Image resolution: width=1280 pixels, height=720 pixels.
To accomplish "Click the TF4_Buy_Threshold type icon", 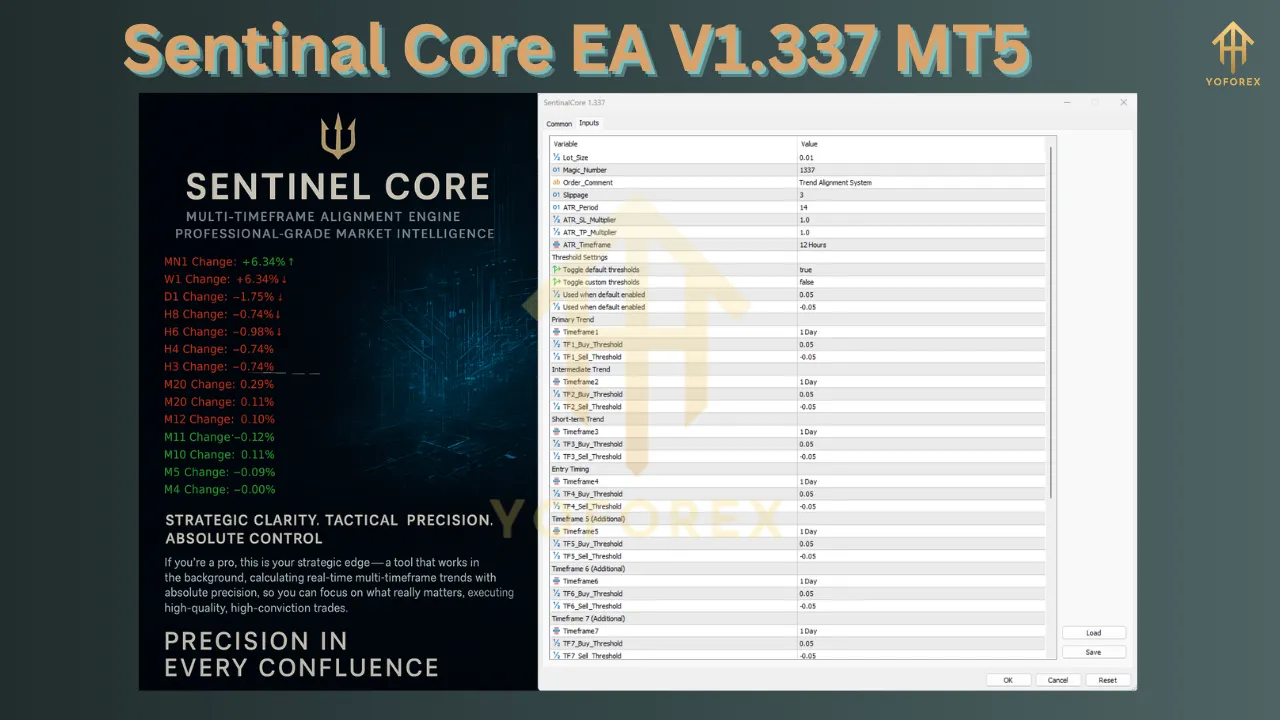I will (556, 494).
